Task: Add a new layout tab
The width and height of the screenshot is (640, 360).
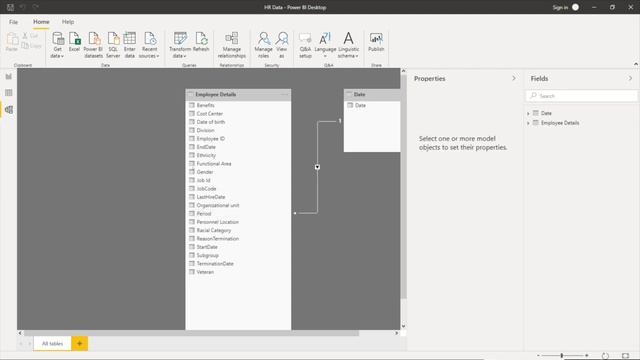Action: [x=80, y=344]
